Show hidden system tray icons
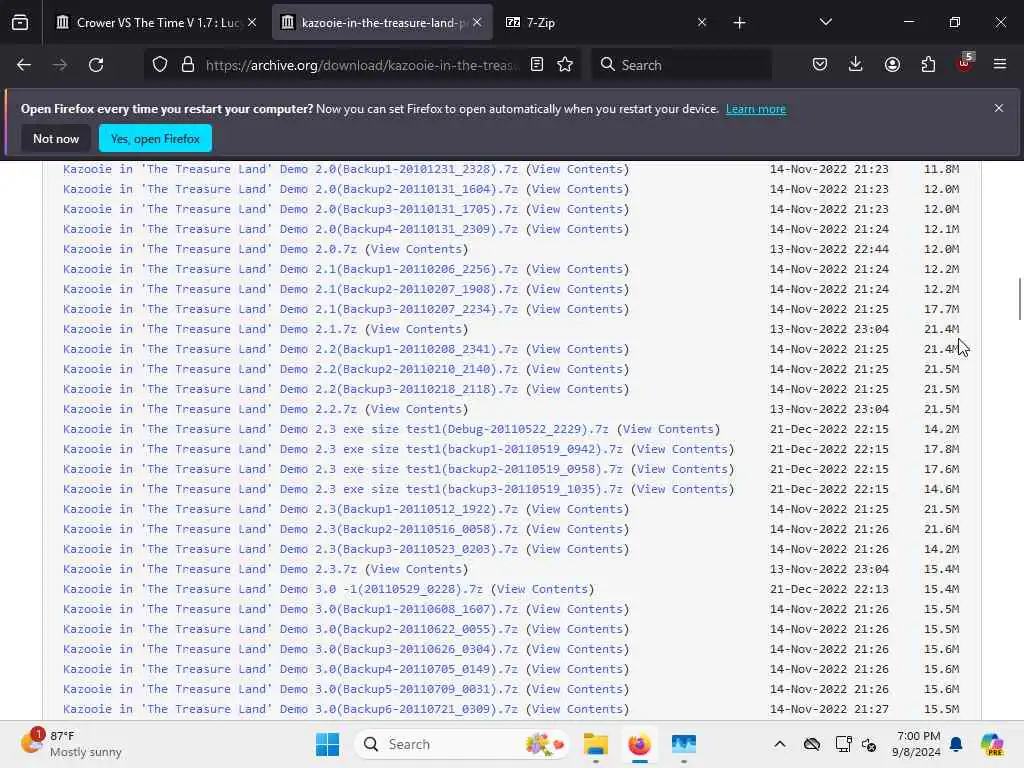 pos(780,744)
